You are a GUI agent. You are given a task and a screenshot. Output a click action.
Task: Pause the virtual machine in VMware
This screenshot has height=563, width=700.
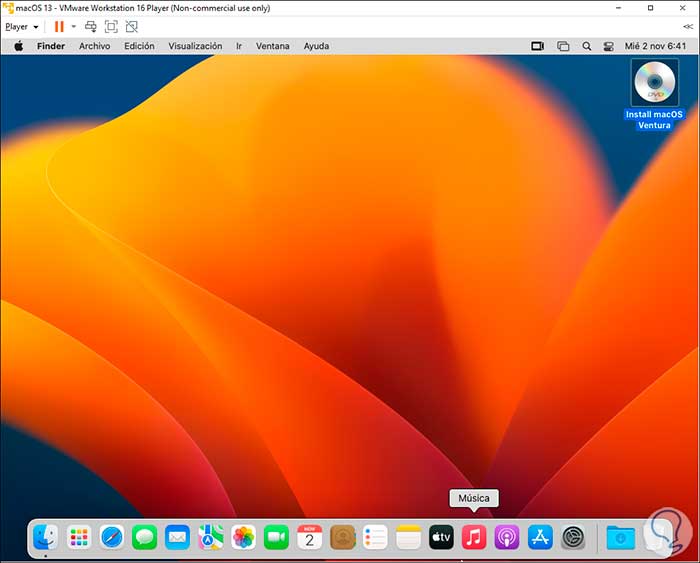pos(59,27)
